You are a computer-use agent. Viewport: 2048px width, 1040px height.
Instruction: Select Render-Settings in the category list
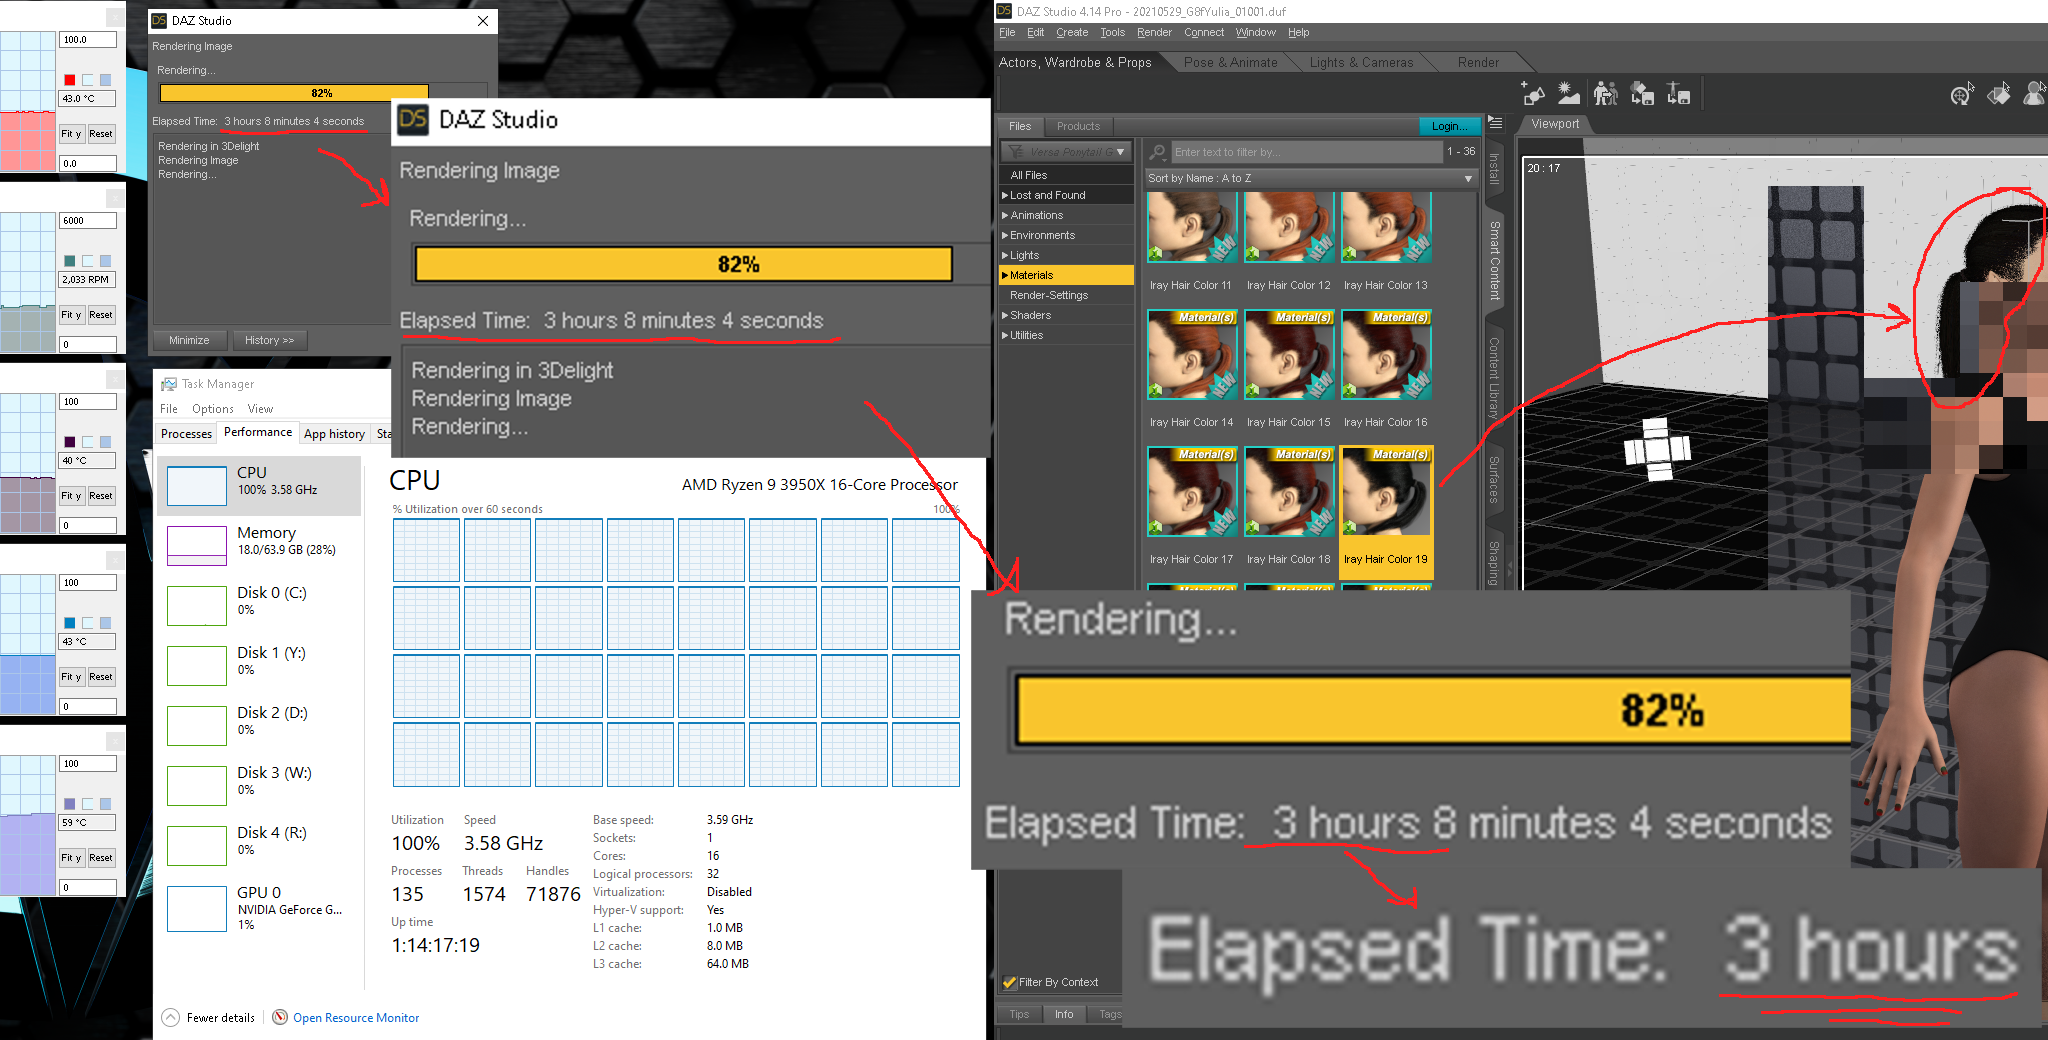point(1066,295)
